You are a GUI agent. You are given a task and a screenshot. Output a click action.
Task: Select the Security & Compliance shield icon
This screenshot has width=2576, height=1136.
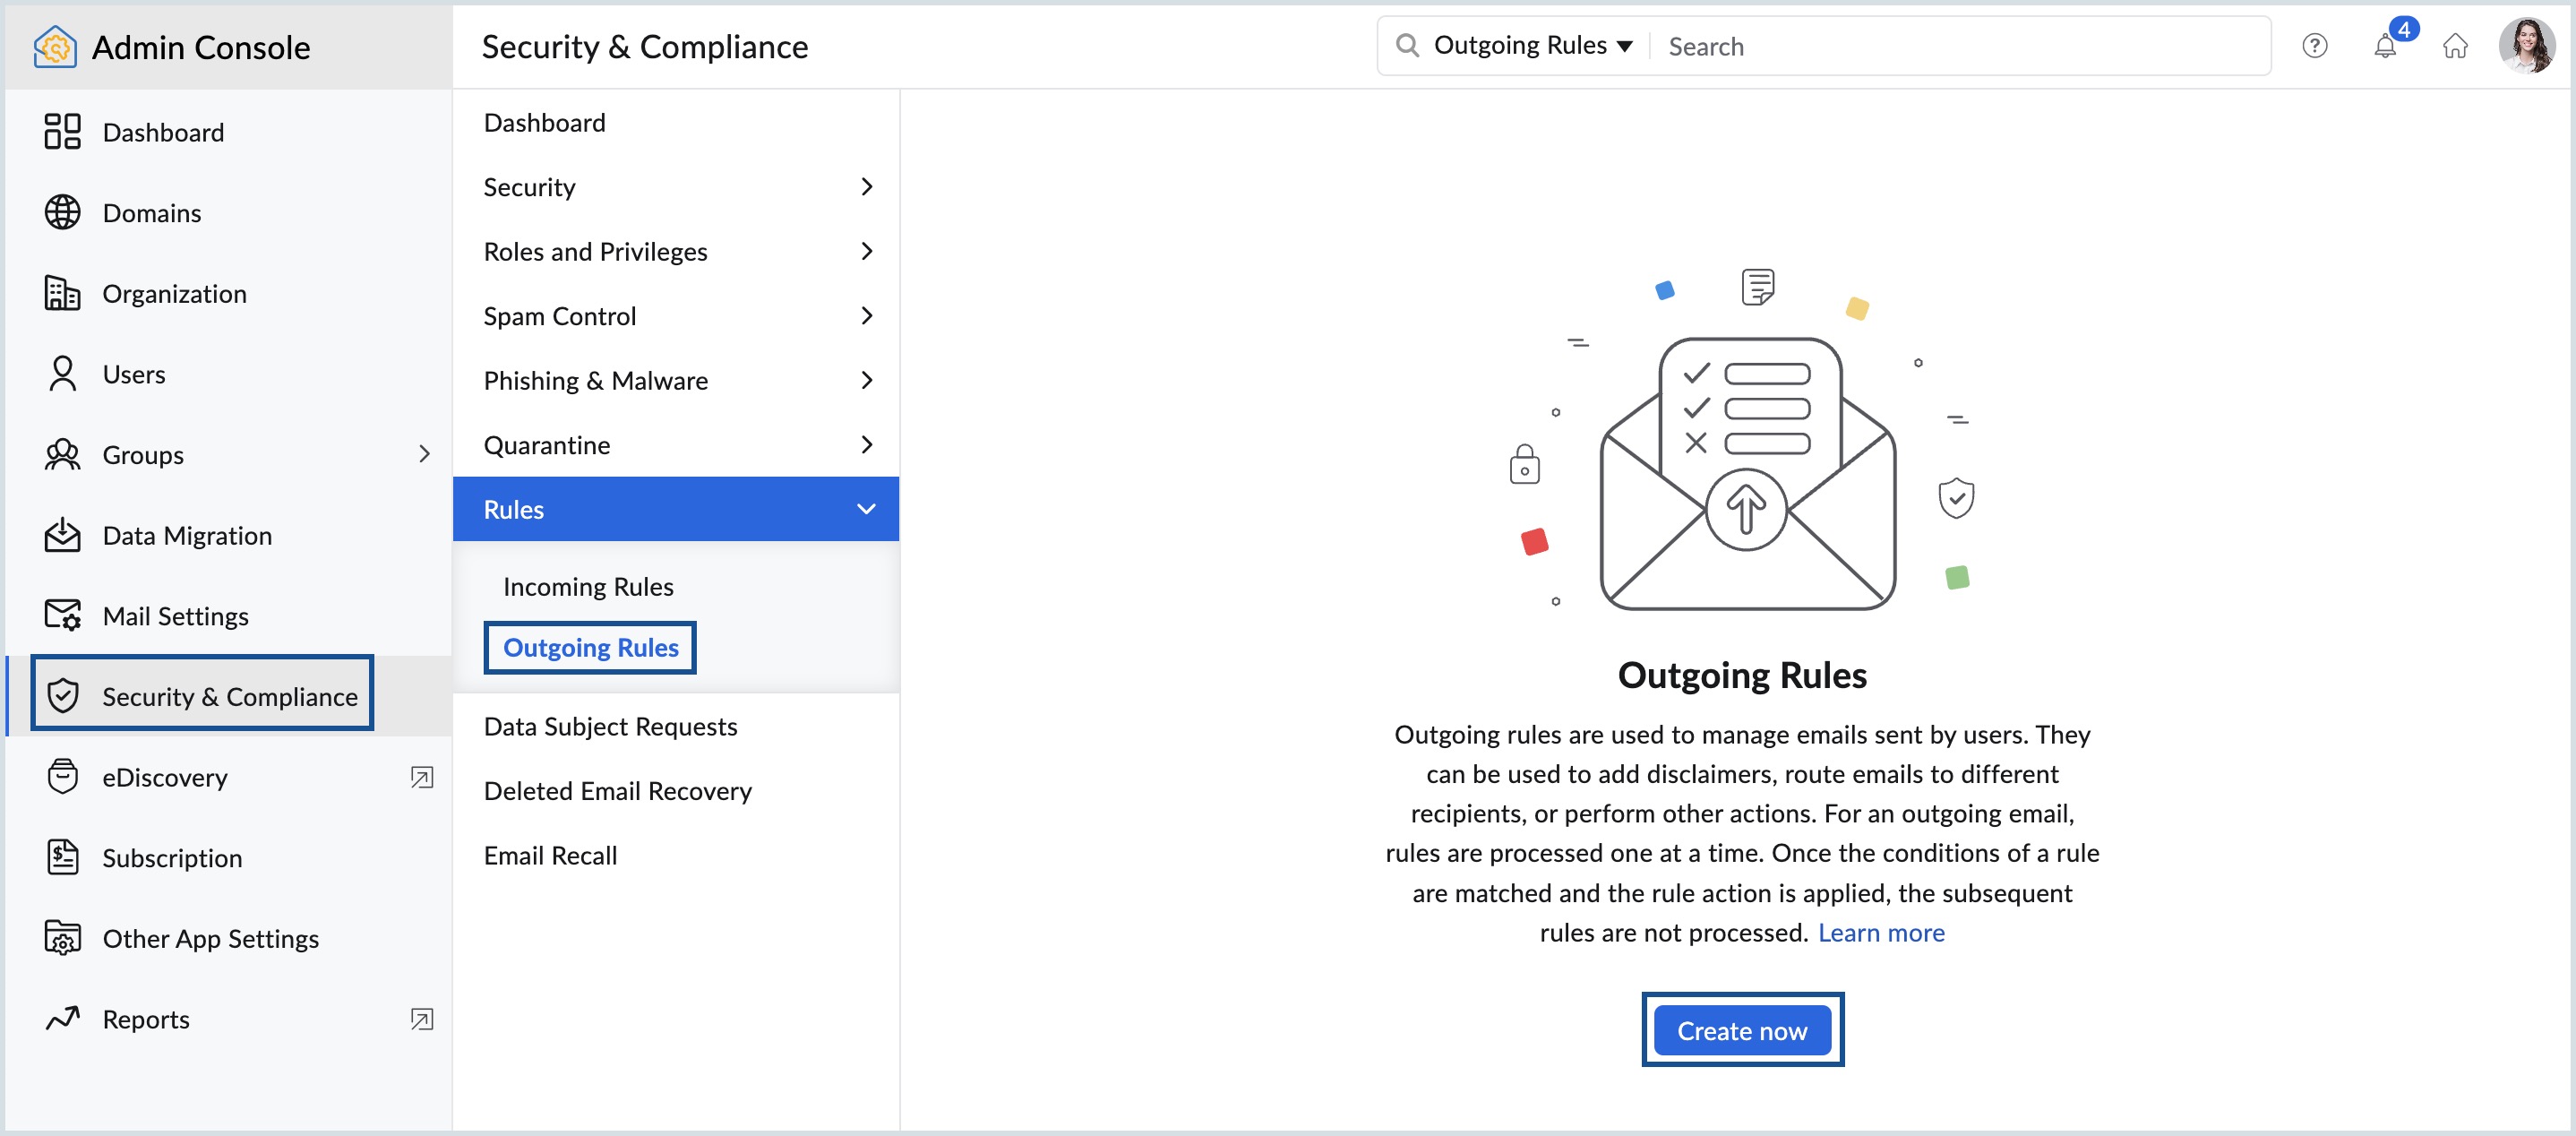64,696
